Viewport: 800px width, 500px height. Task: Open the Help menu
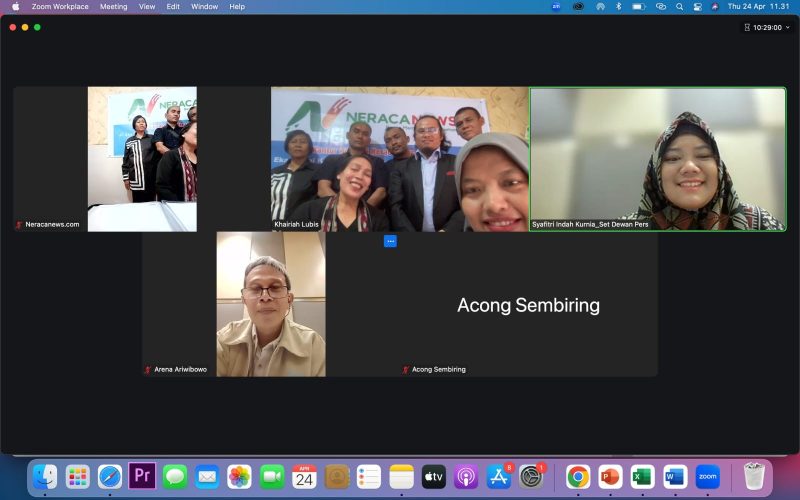point(237,6)
